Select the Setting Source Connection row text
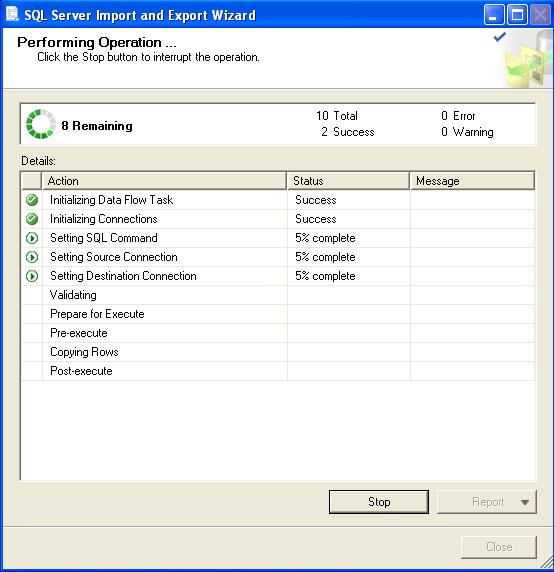Viewport: 554px width, 572px height. tap(114, 257)
